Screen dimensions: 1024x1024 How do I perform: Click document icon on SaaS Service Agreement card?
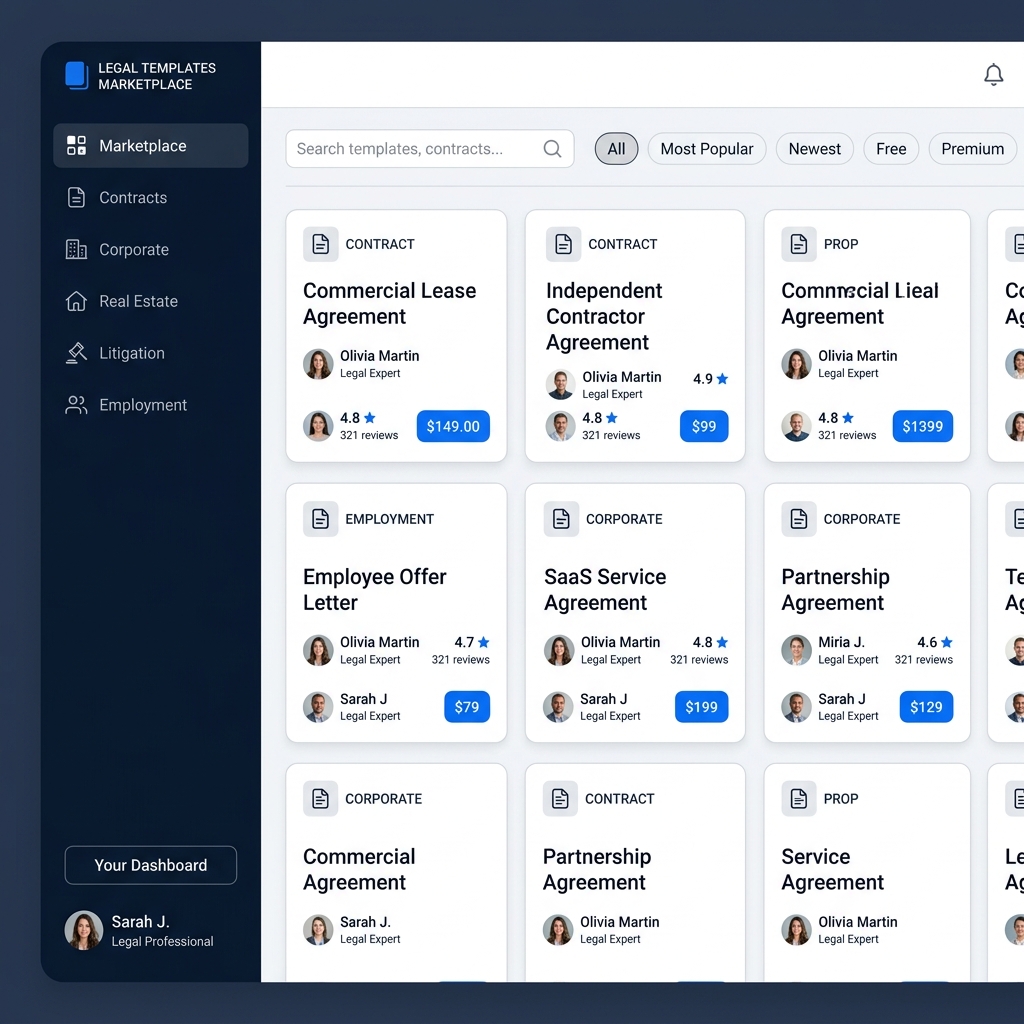click(561, 519)
